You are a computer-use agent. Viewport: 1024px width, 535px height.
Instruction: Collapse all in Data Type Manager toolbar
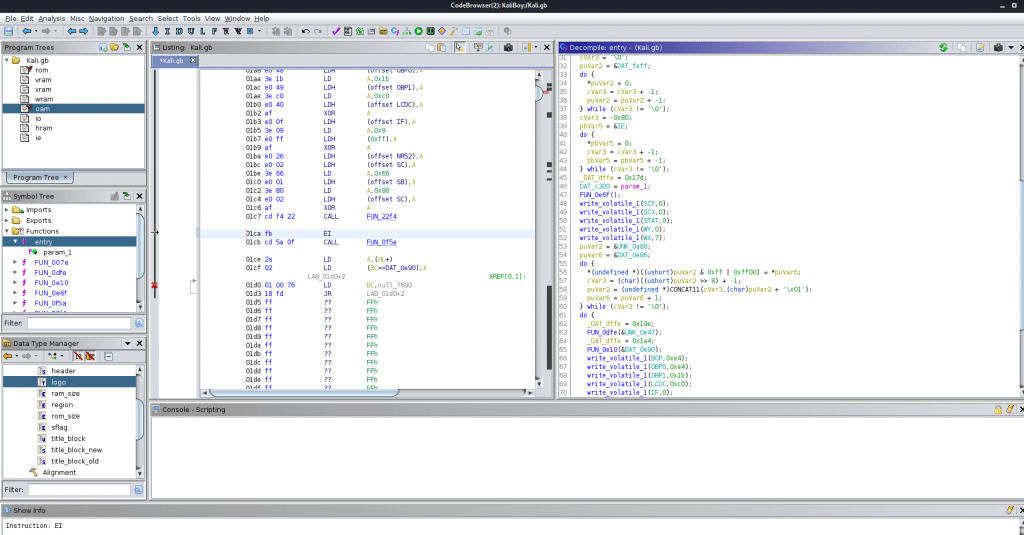pyautogui.click(x=108, y=356)
